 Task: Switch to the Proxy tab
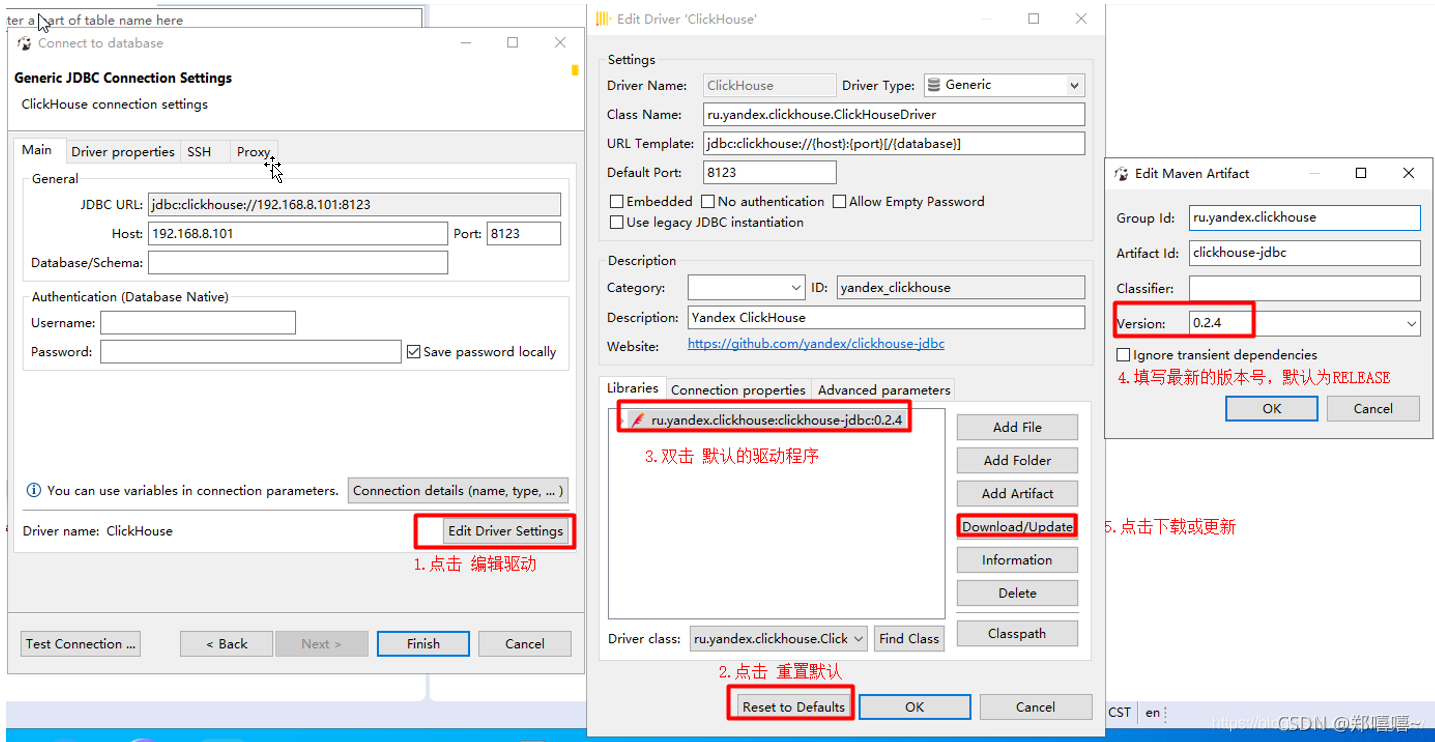pyautogui.click(x=254, y=152)
